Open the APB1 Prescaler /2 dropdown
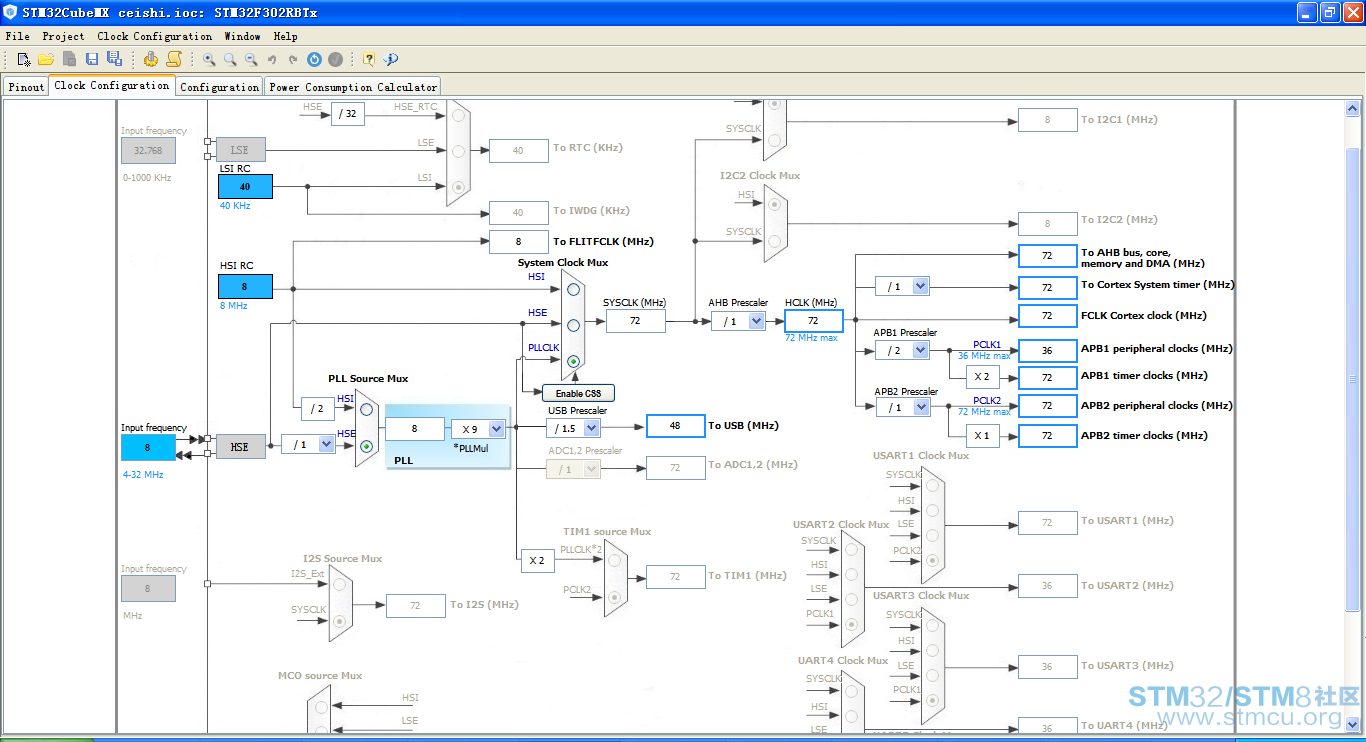Image resolution: width=1366 pixels, height=742 pixels. click(920, 351)
